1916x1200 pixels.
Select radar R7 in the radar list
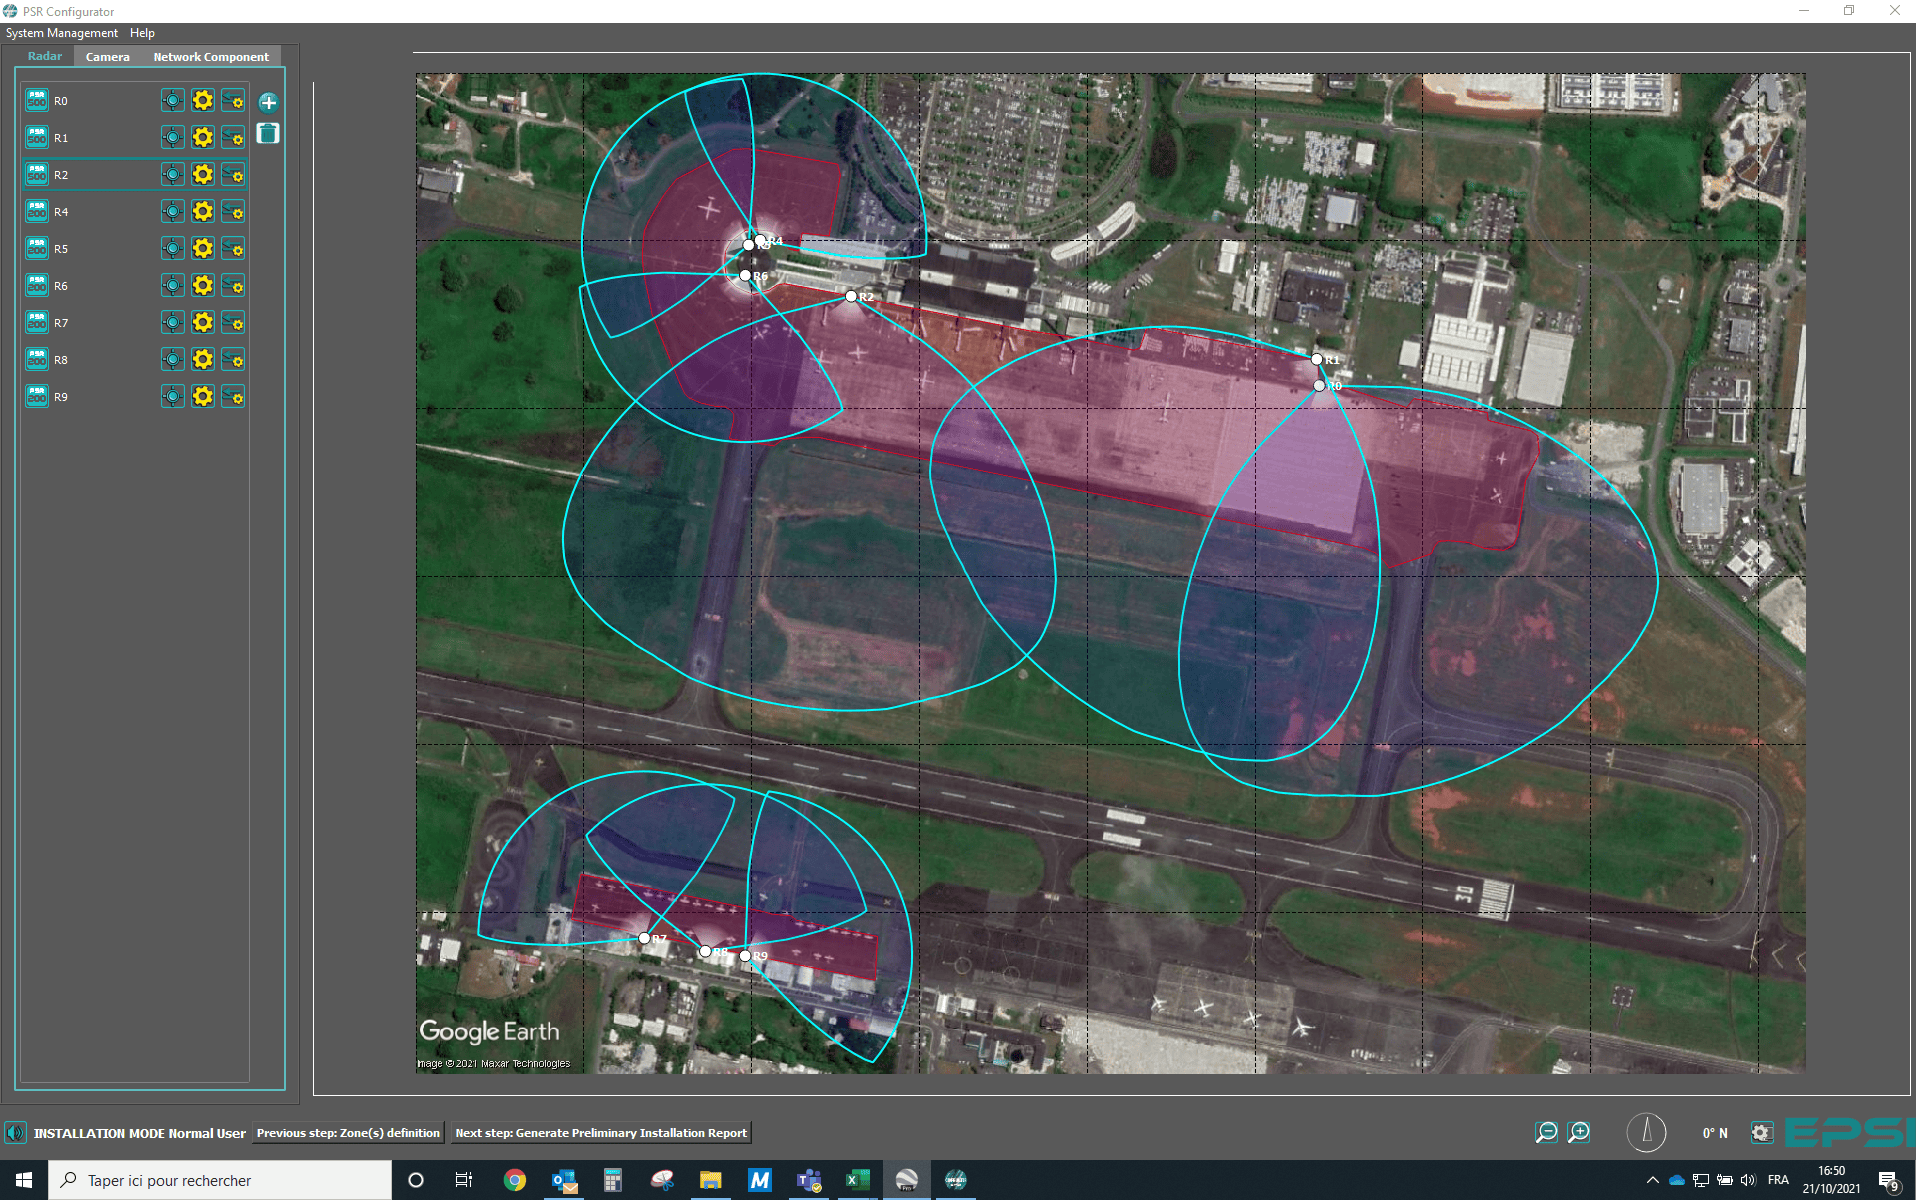pos(61,323)
